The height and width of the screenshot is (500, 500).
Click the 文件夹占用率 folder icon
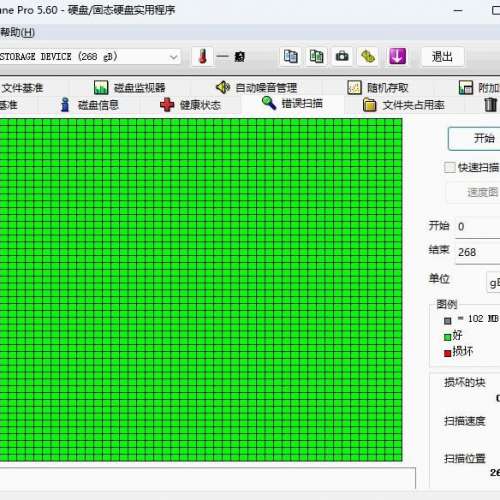[x=369, y=105]
